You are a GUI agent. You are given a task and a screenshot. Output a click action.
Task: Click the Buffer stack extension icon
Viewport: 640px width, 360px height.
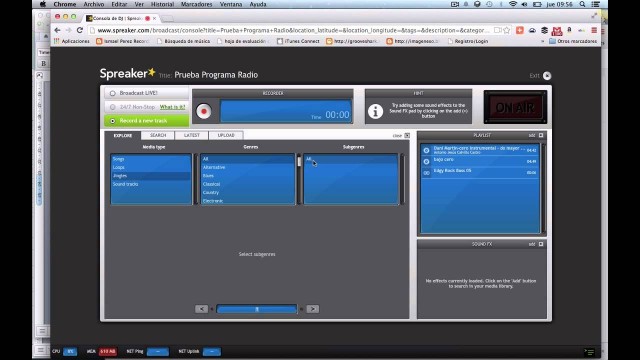click(544, 30)
